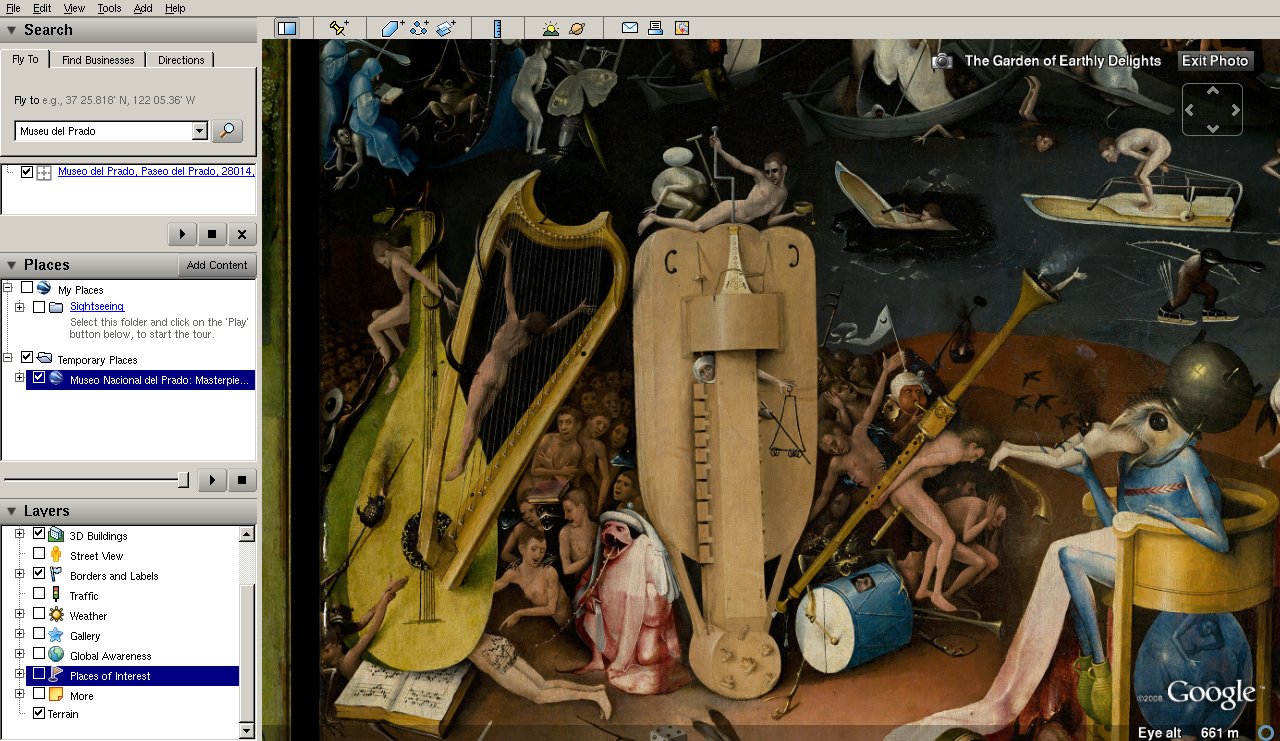Uncheck the Temporary Places checkbox
The width and height of the screenshot is (1280, 741).
pos(27,357)
